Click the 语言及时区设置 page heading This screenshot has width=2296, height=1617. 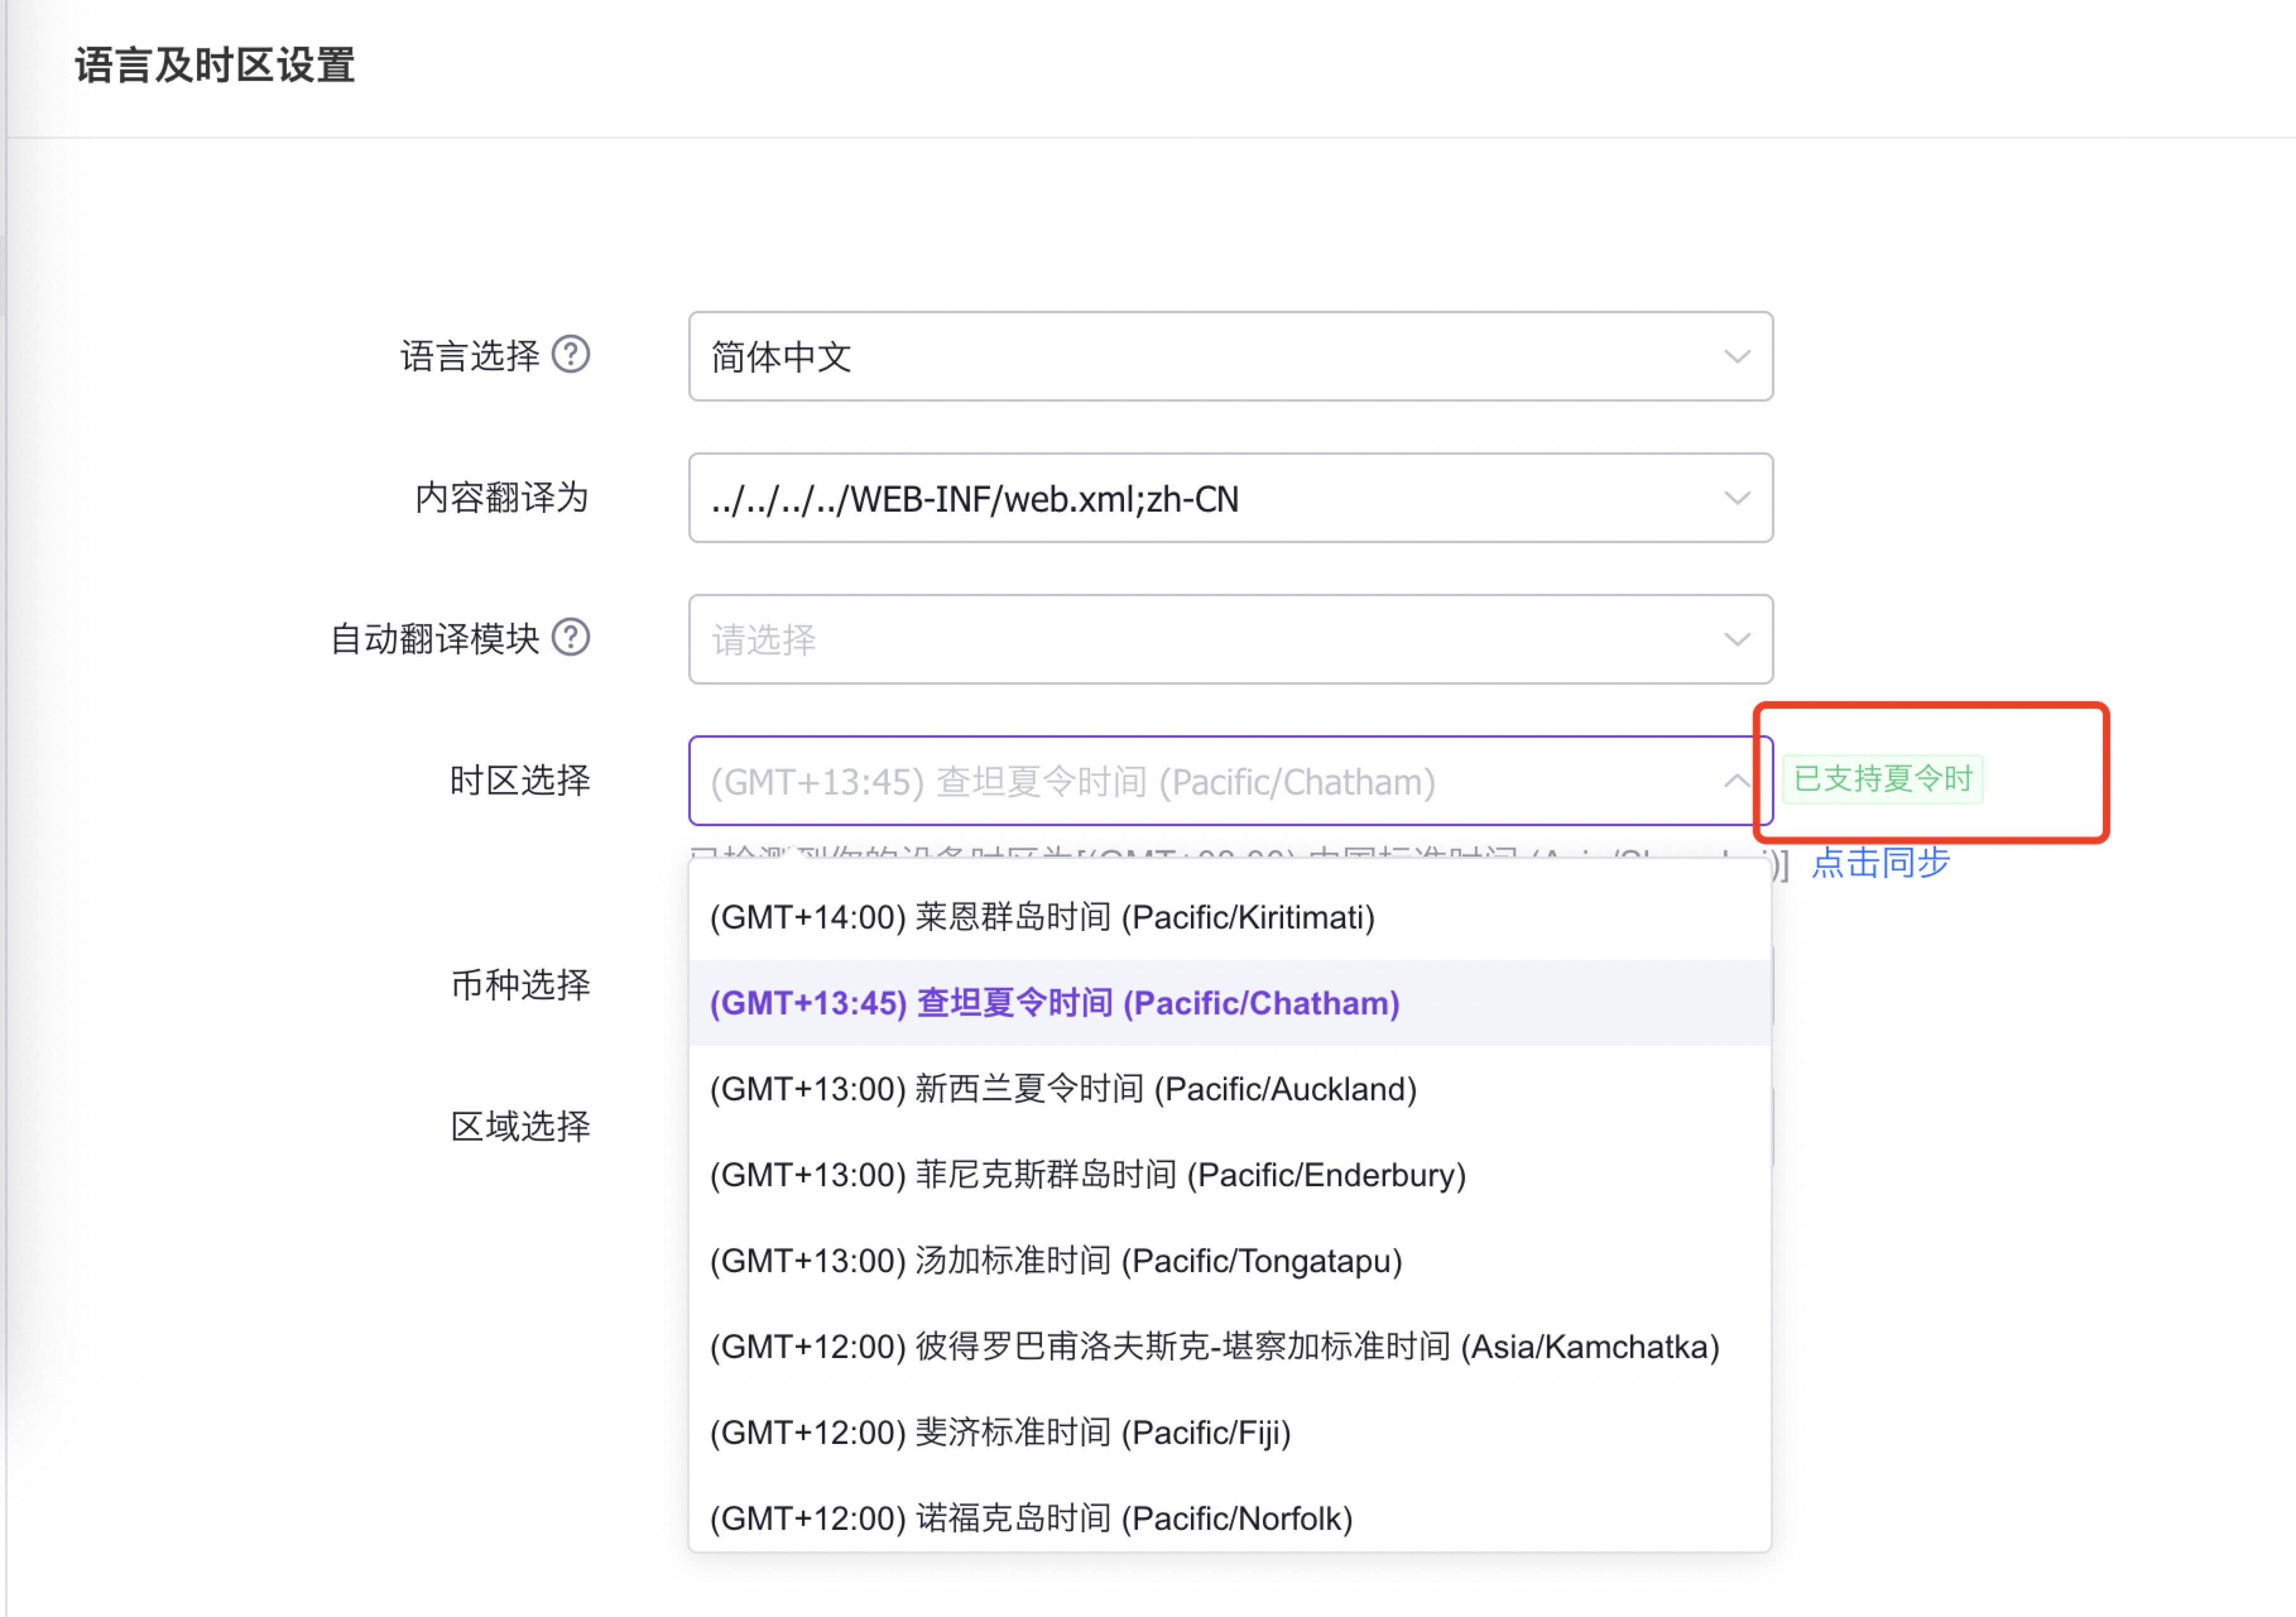coord(215,66)
